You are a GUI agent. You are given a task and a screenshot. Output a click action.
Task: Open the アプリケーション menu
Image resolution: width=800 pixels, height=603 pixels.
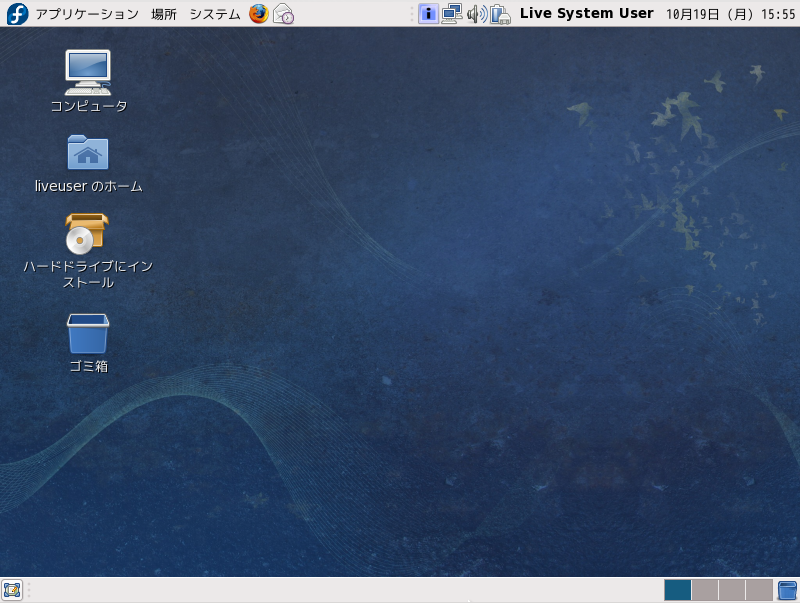coord(86,14)
